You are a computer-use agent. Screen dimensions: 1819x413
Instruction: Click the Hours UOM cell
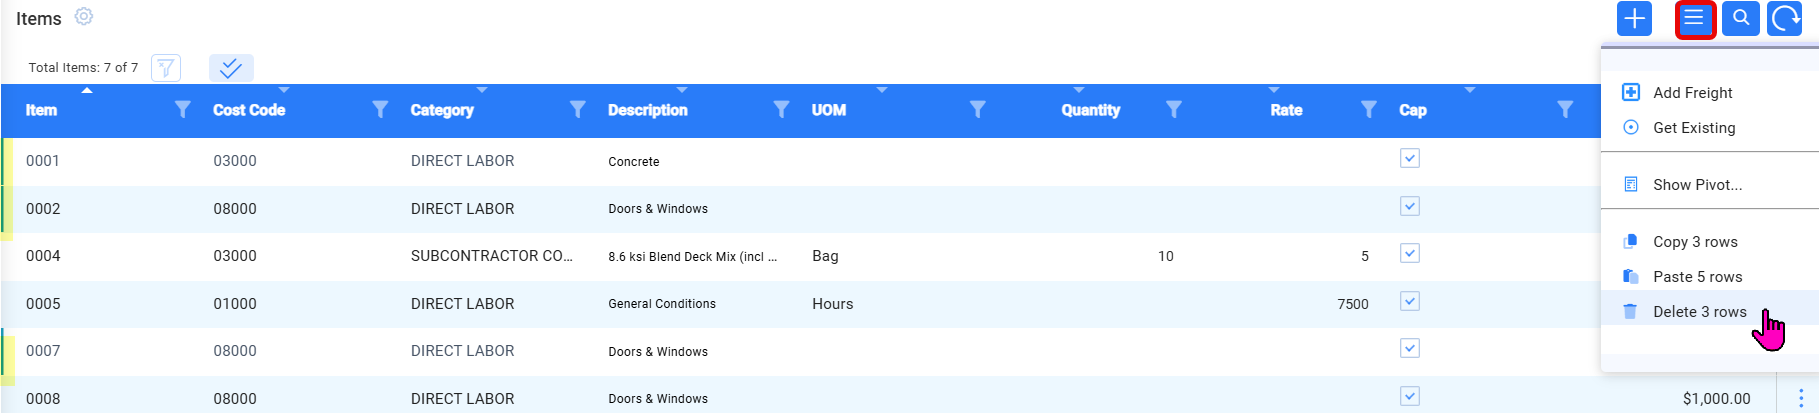832,304
